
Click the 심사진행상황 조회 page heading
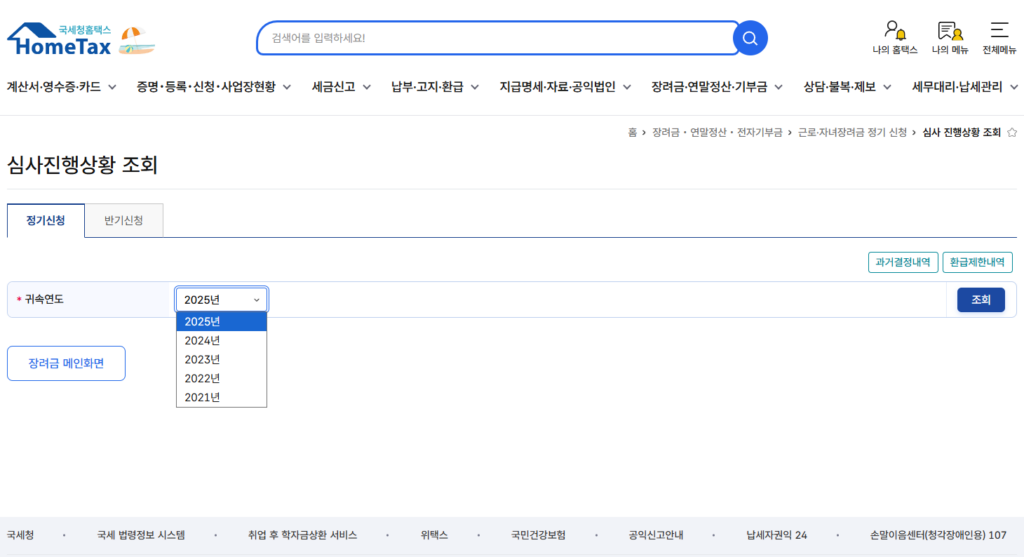(82, 165)
